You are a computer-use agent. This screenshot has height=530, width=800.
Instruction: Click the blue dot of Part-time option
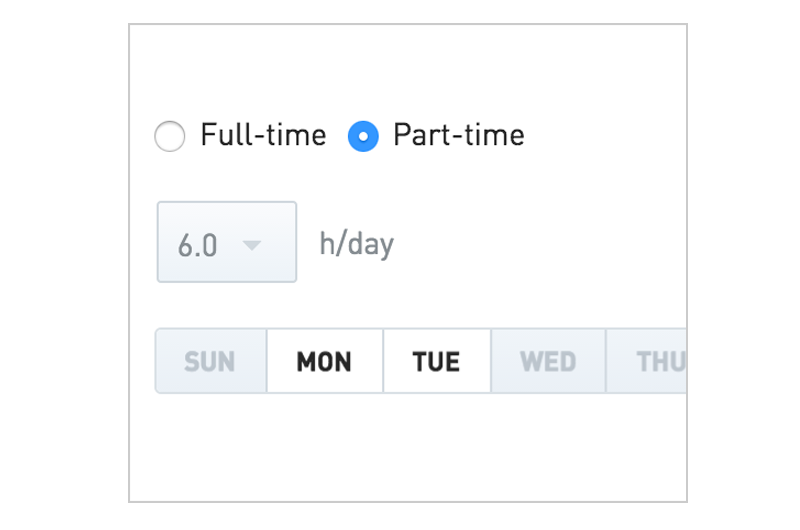click(363, 136)
